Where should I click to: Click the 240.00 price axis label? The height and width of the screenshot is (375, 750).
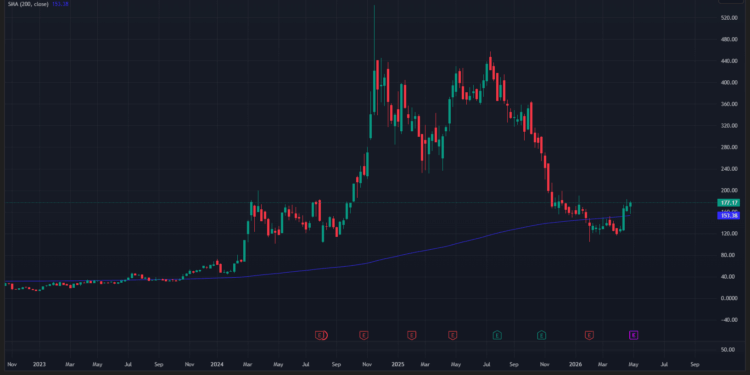point(728,169)
